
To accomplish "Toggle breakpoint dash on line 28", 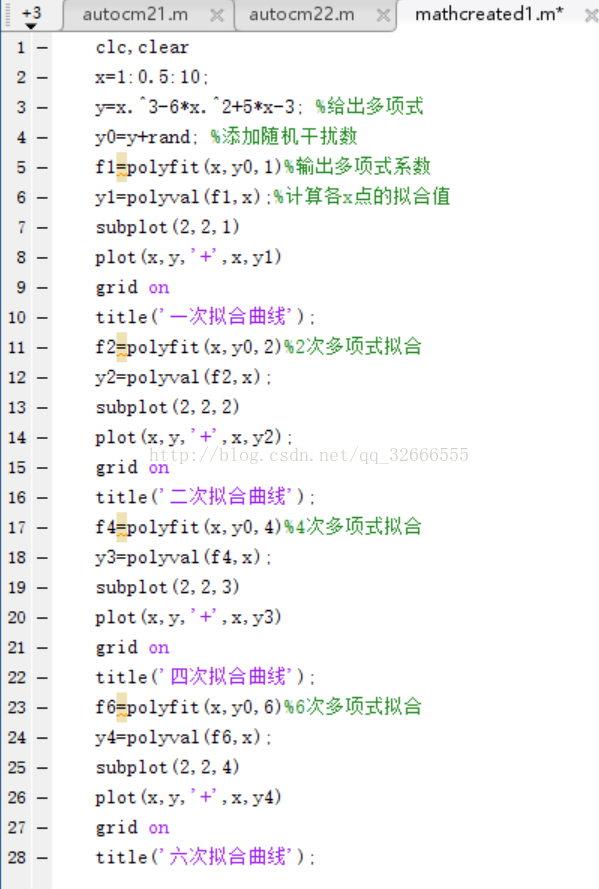I will pos(42,858).
